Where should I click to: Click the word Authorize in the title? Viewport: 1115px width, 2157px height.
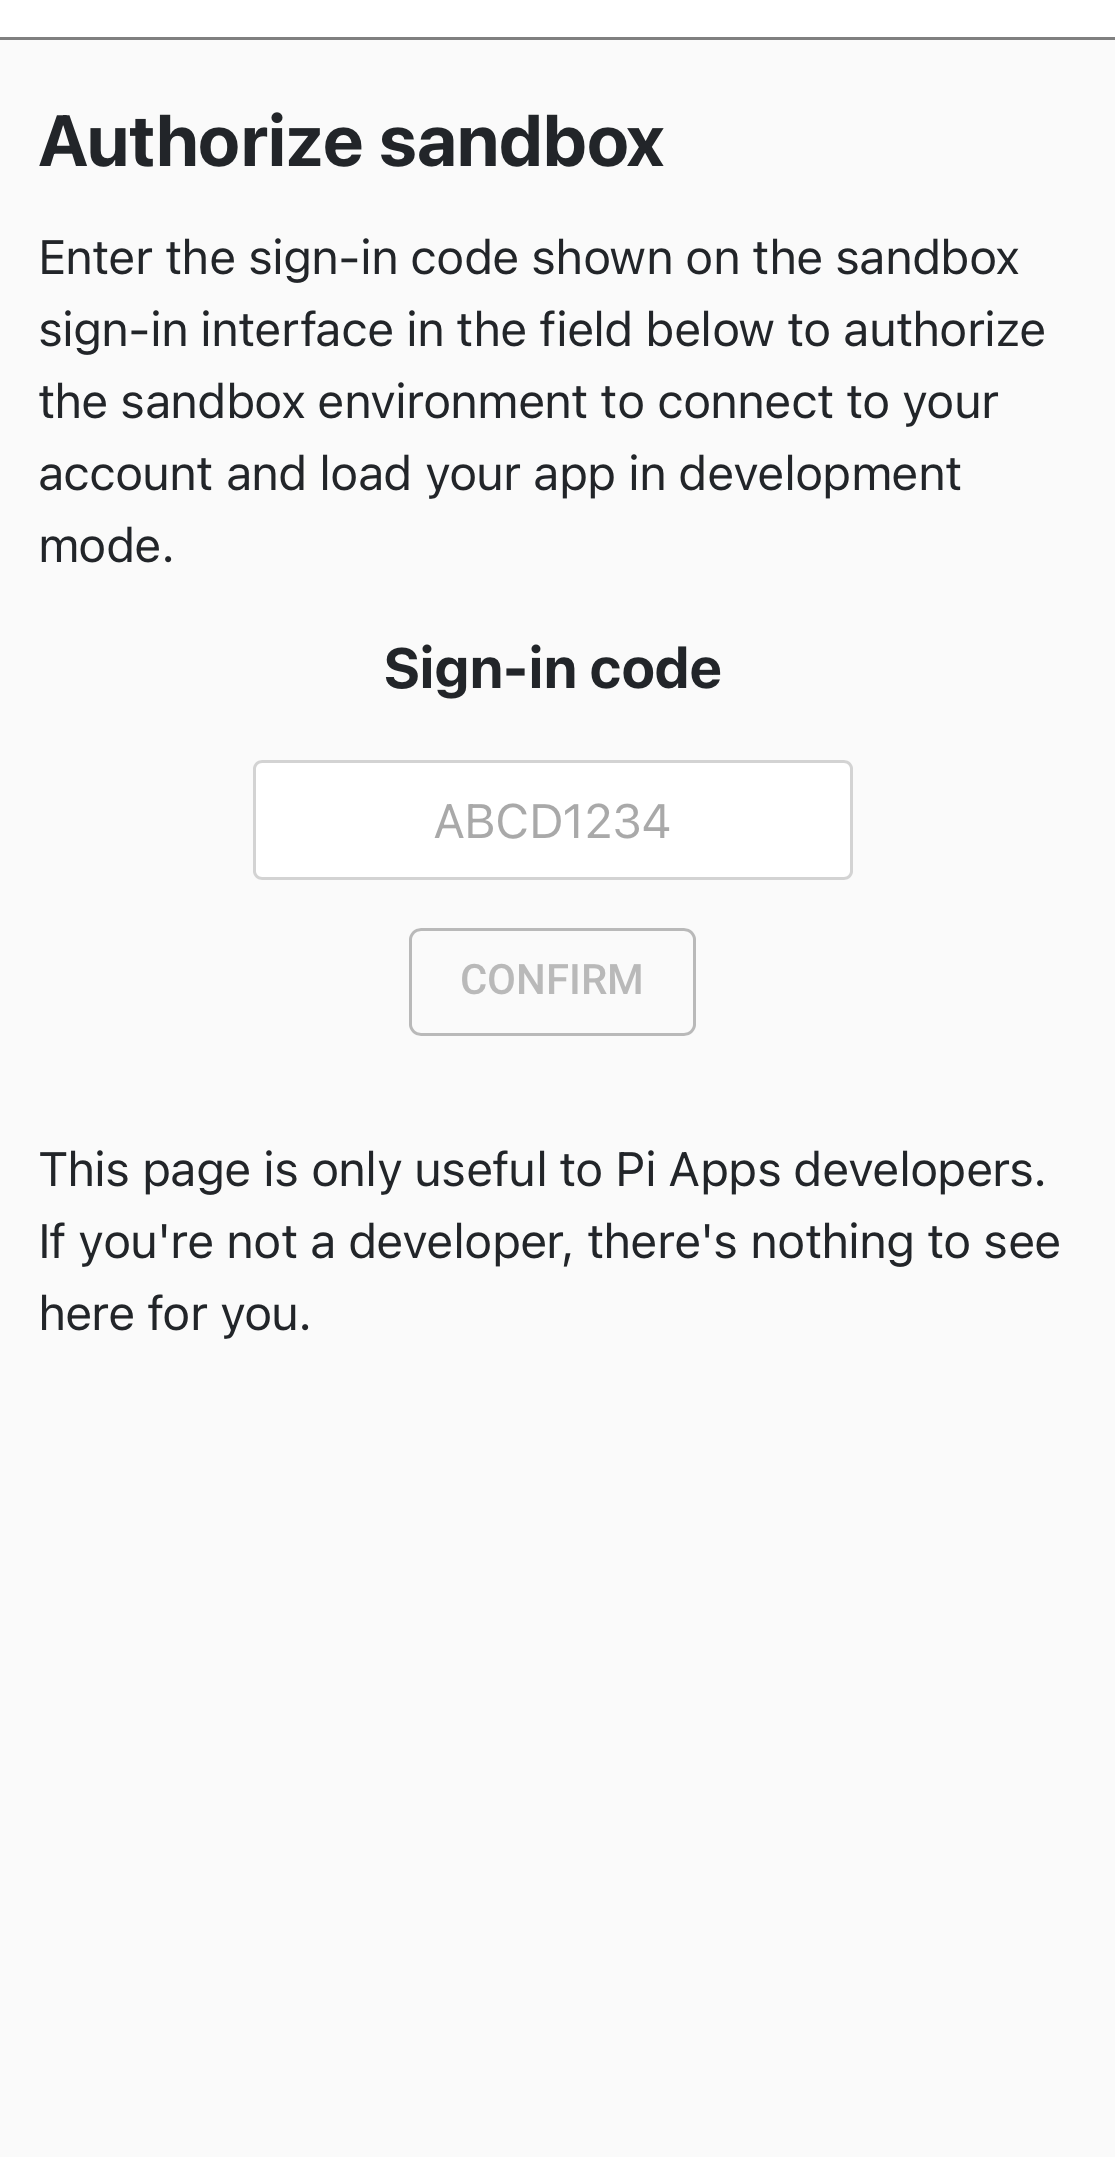point(201,141)
